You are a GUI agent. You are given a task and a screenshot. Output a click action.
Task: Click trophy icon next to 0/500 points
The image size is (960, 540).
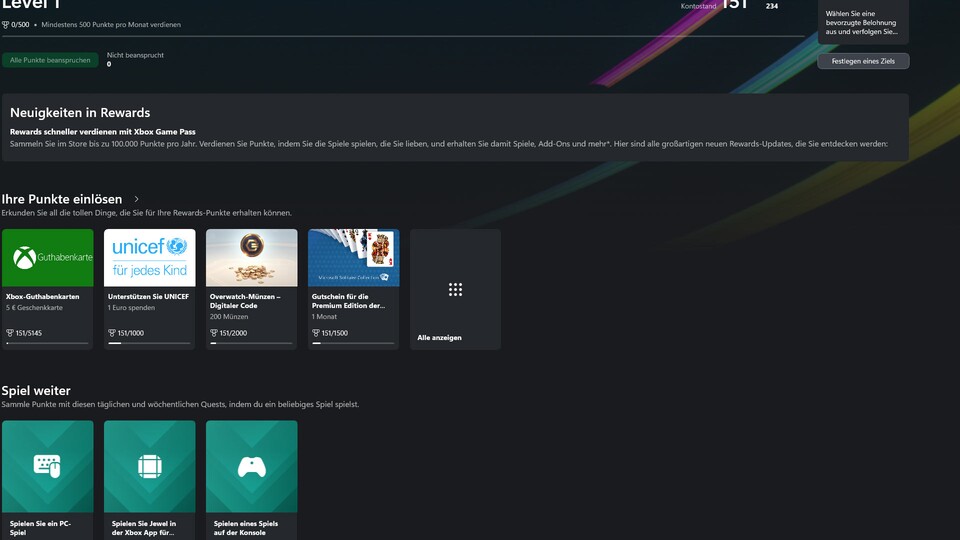click(x=6, y=24)
